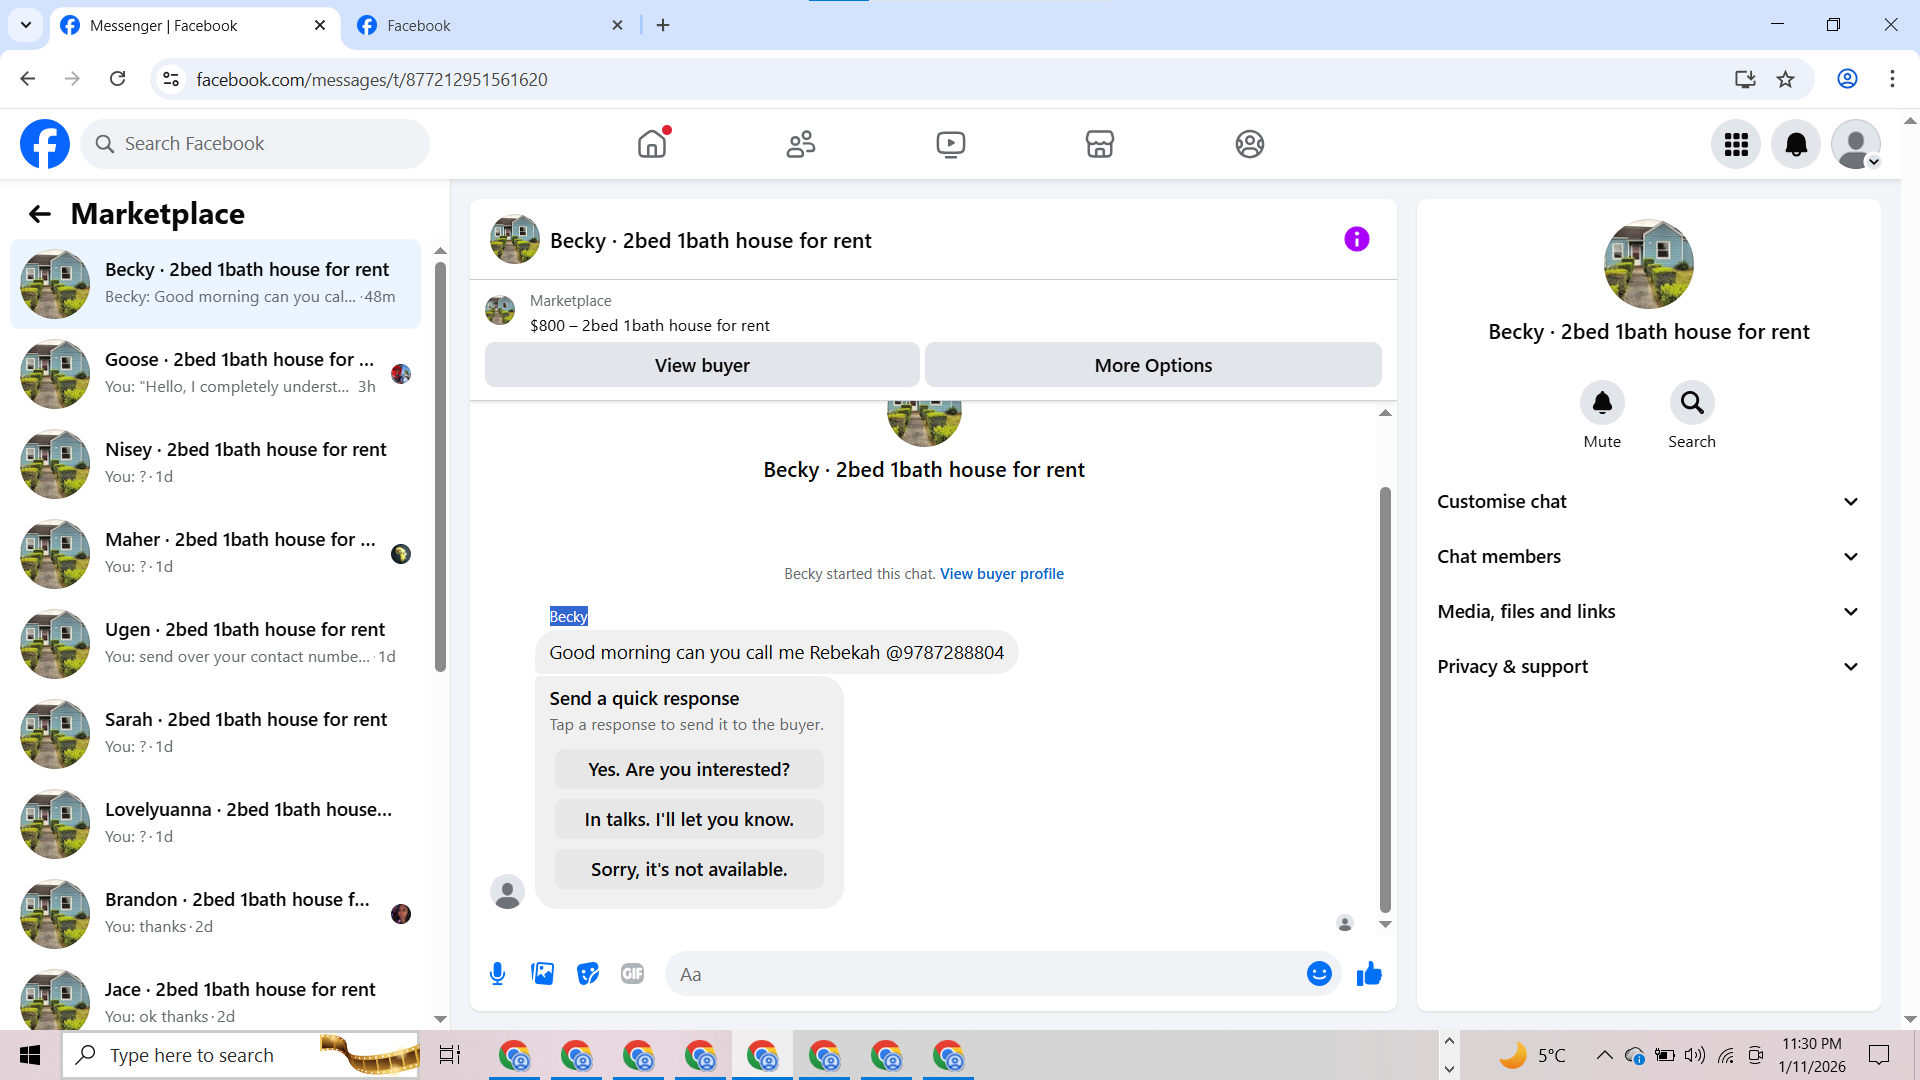Choose a sticker from the sticker icon
1920x1080 pixels.
pyautogui.click(x=588, y=974)
